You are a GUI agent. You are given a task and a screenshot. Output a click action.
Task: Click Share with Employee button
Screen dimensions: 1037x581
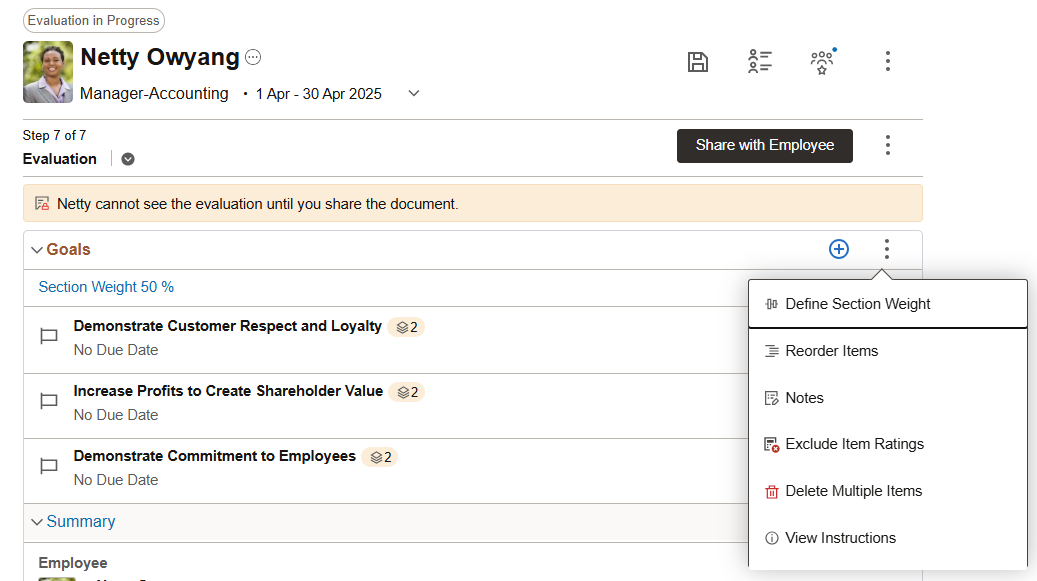(765, 145)
